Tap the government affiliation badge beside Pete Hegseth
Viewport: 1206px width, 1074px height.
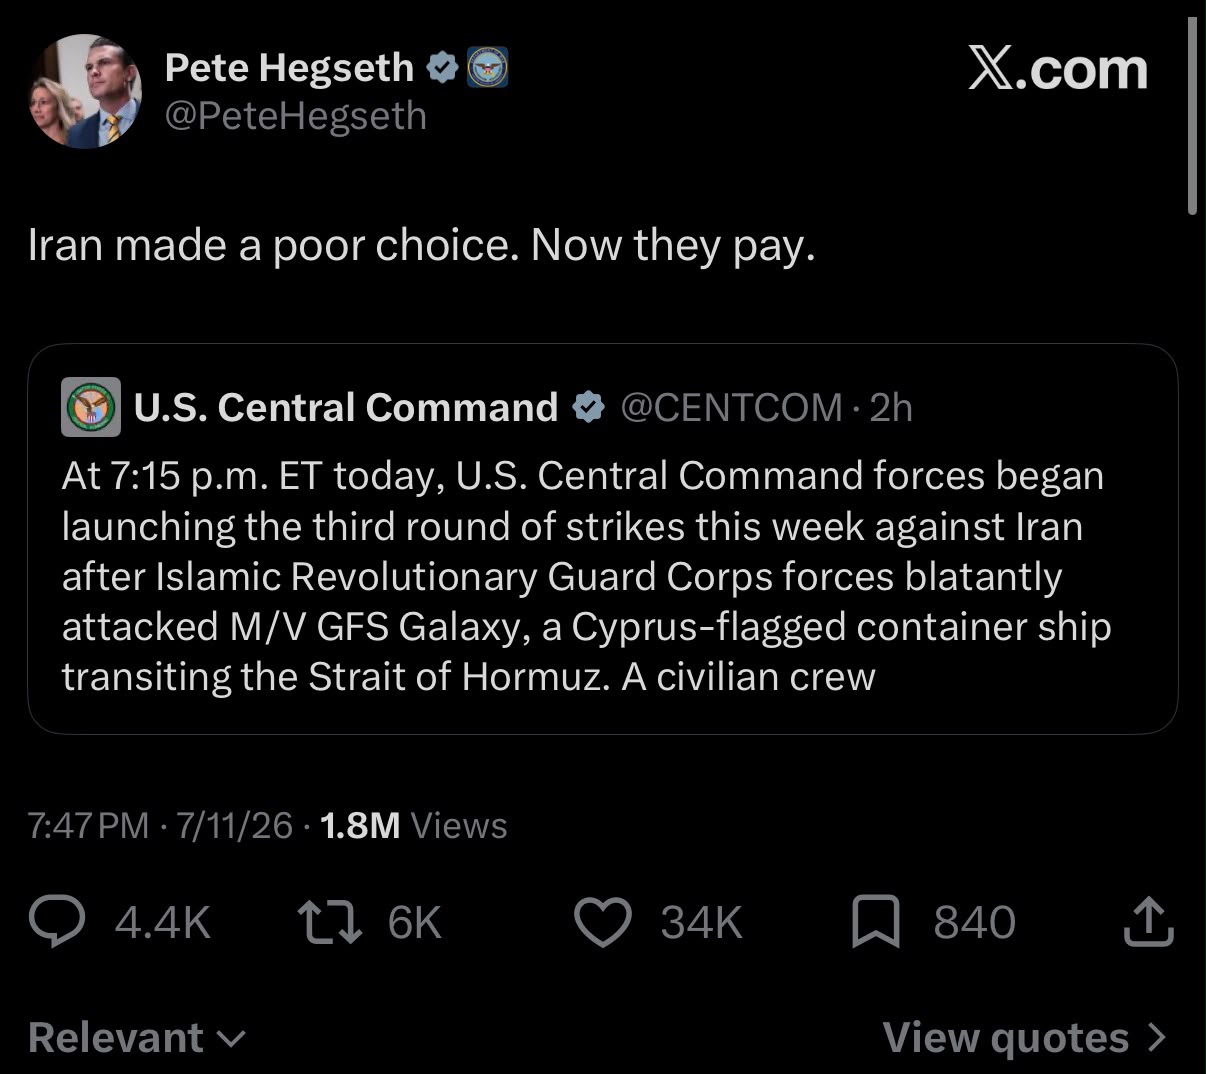coord(488,68)
